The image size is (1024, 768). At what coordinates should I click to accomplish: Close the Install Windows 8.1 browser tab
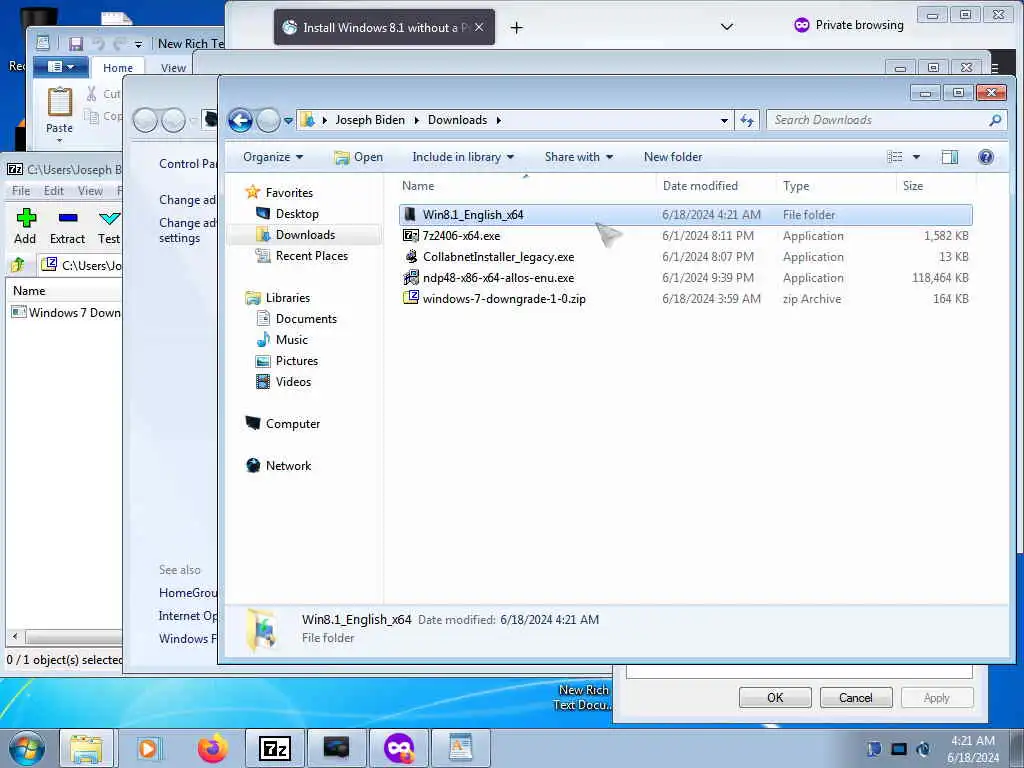[479, 27]
